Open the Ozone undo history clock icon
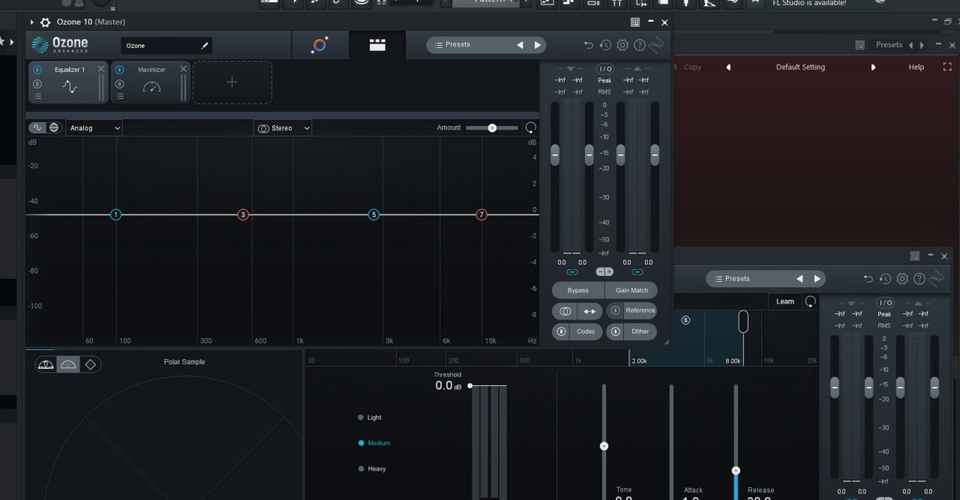Image resolution: width=960 pixels, height=500 pixels. pyautogui.click(x=605, y=45)
